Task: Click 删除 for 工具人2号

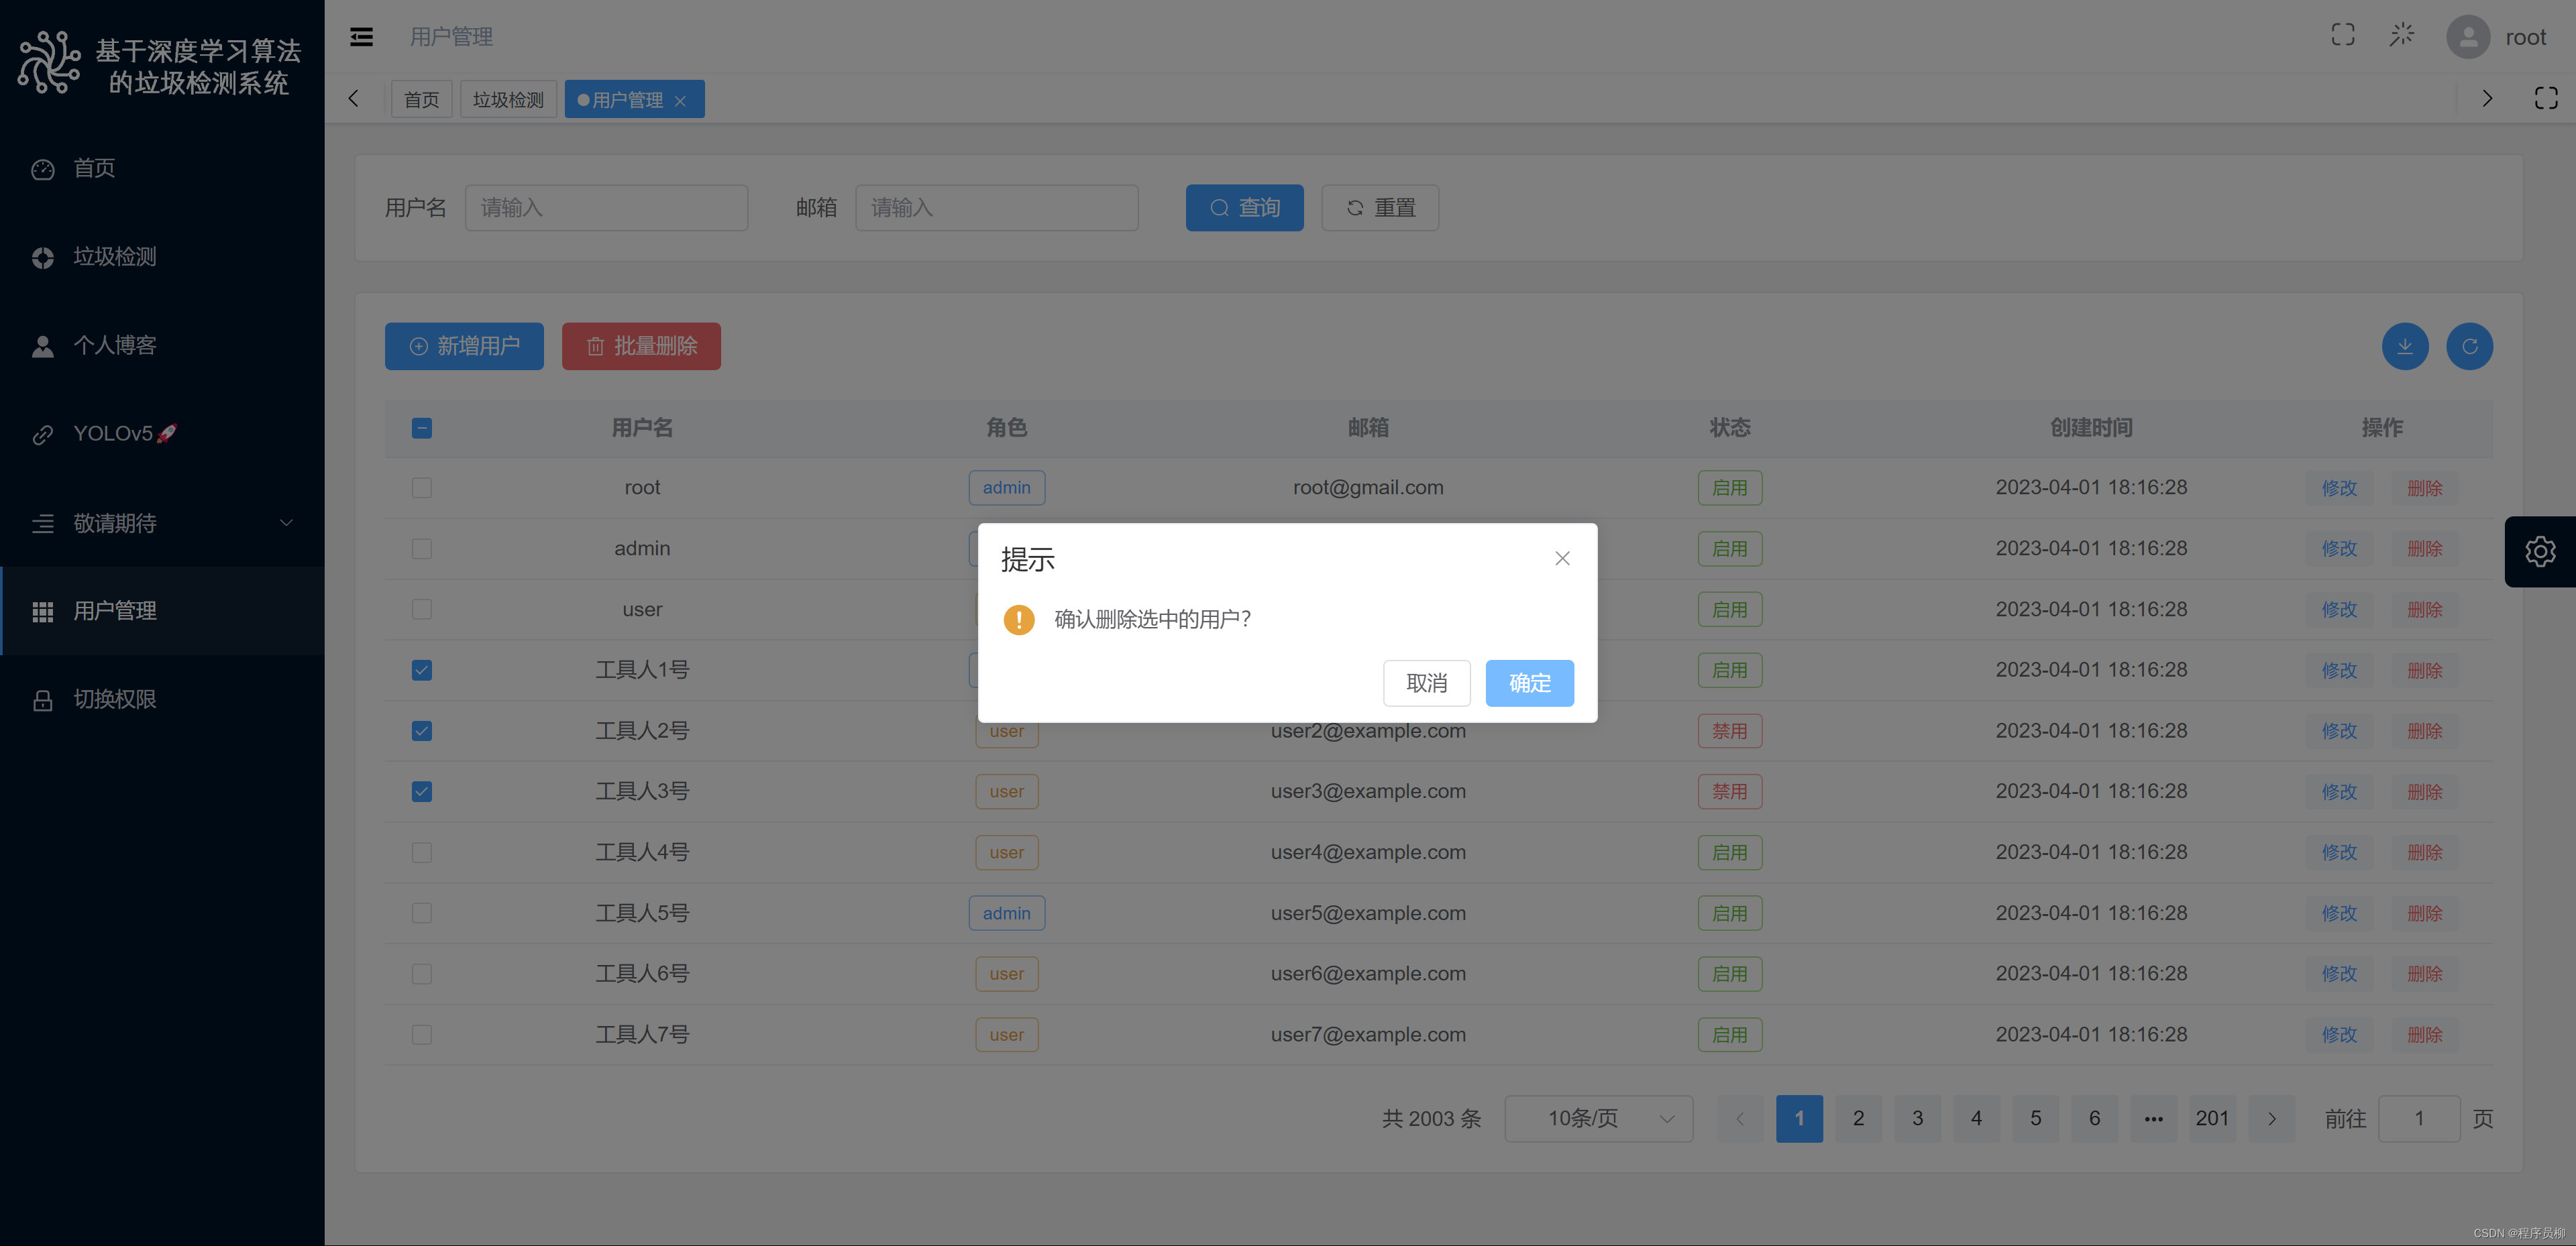Action: (x=2424, y=731)
